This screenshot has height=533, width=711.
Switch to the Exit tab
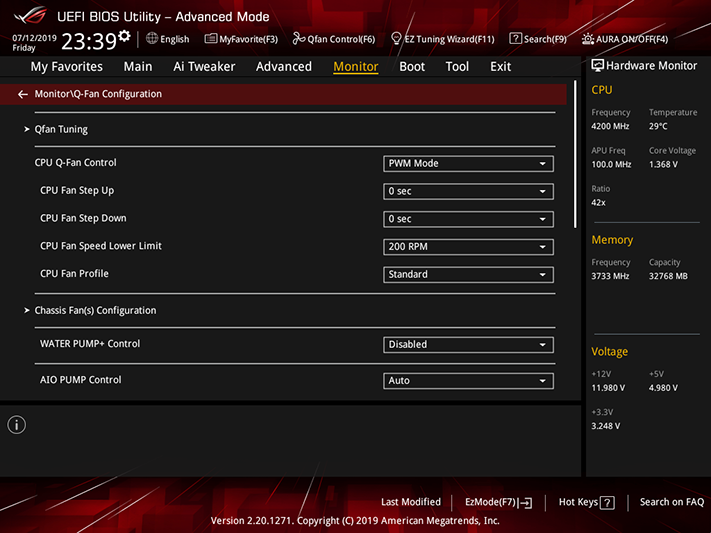[501, 67]
